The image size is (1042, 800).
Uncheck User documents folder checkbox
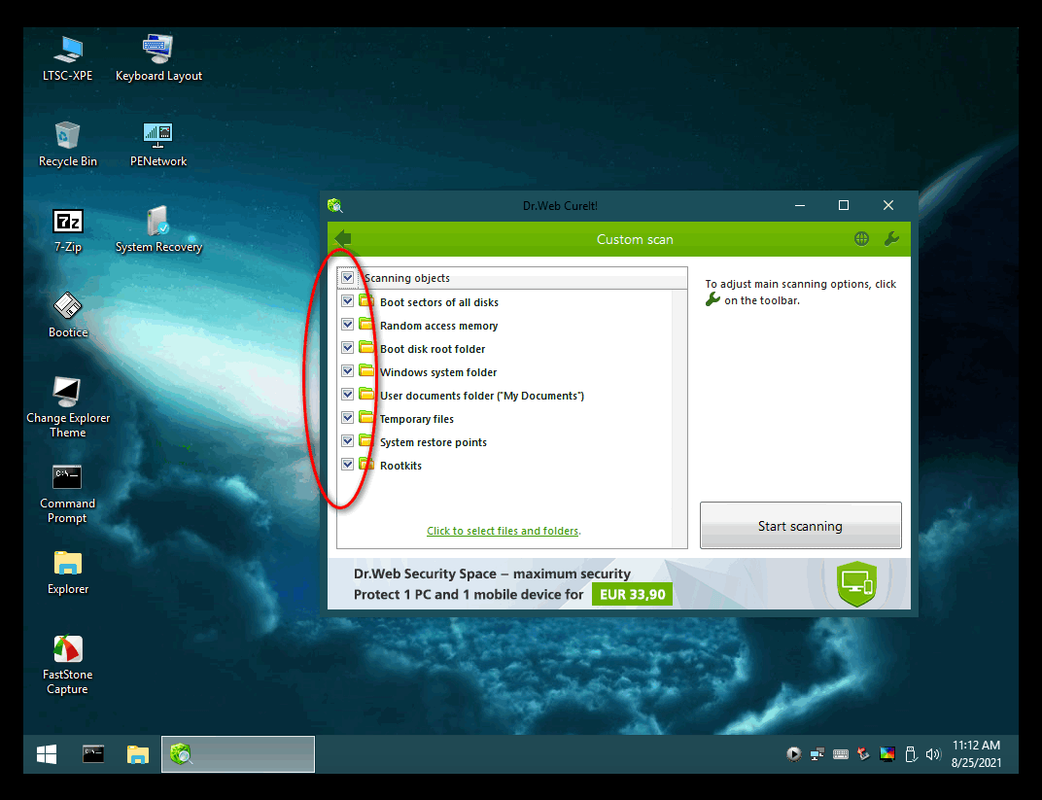pos(348,394)
